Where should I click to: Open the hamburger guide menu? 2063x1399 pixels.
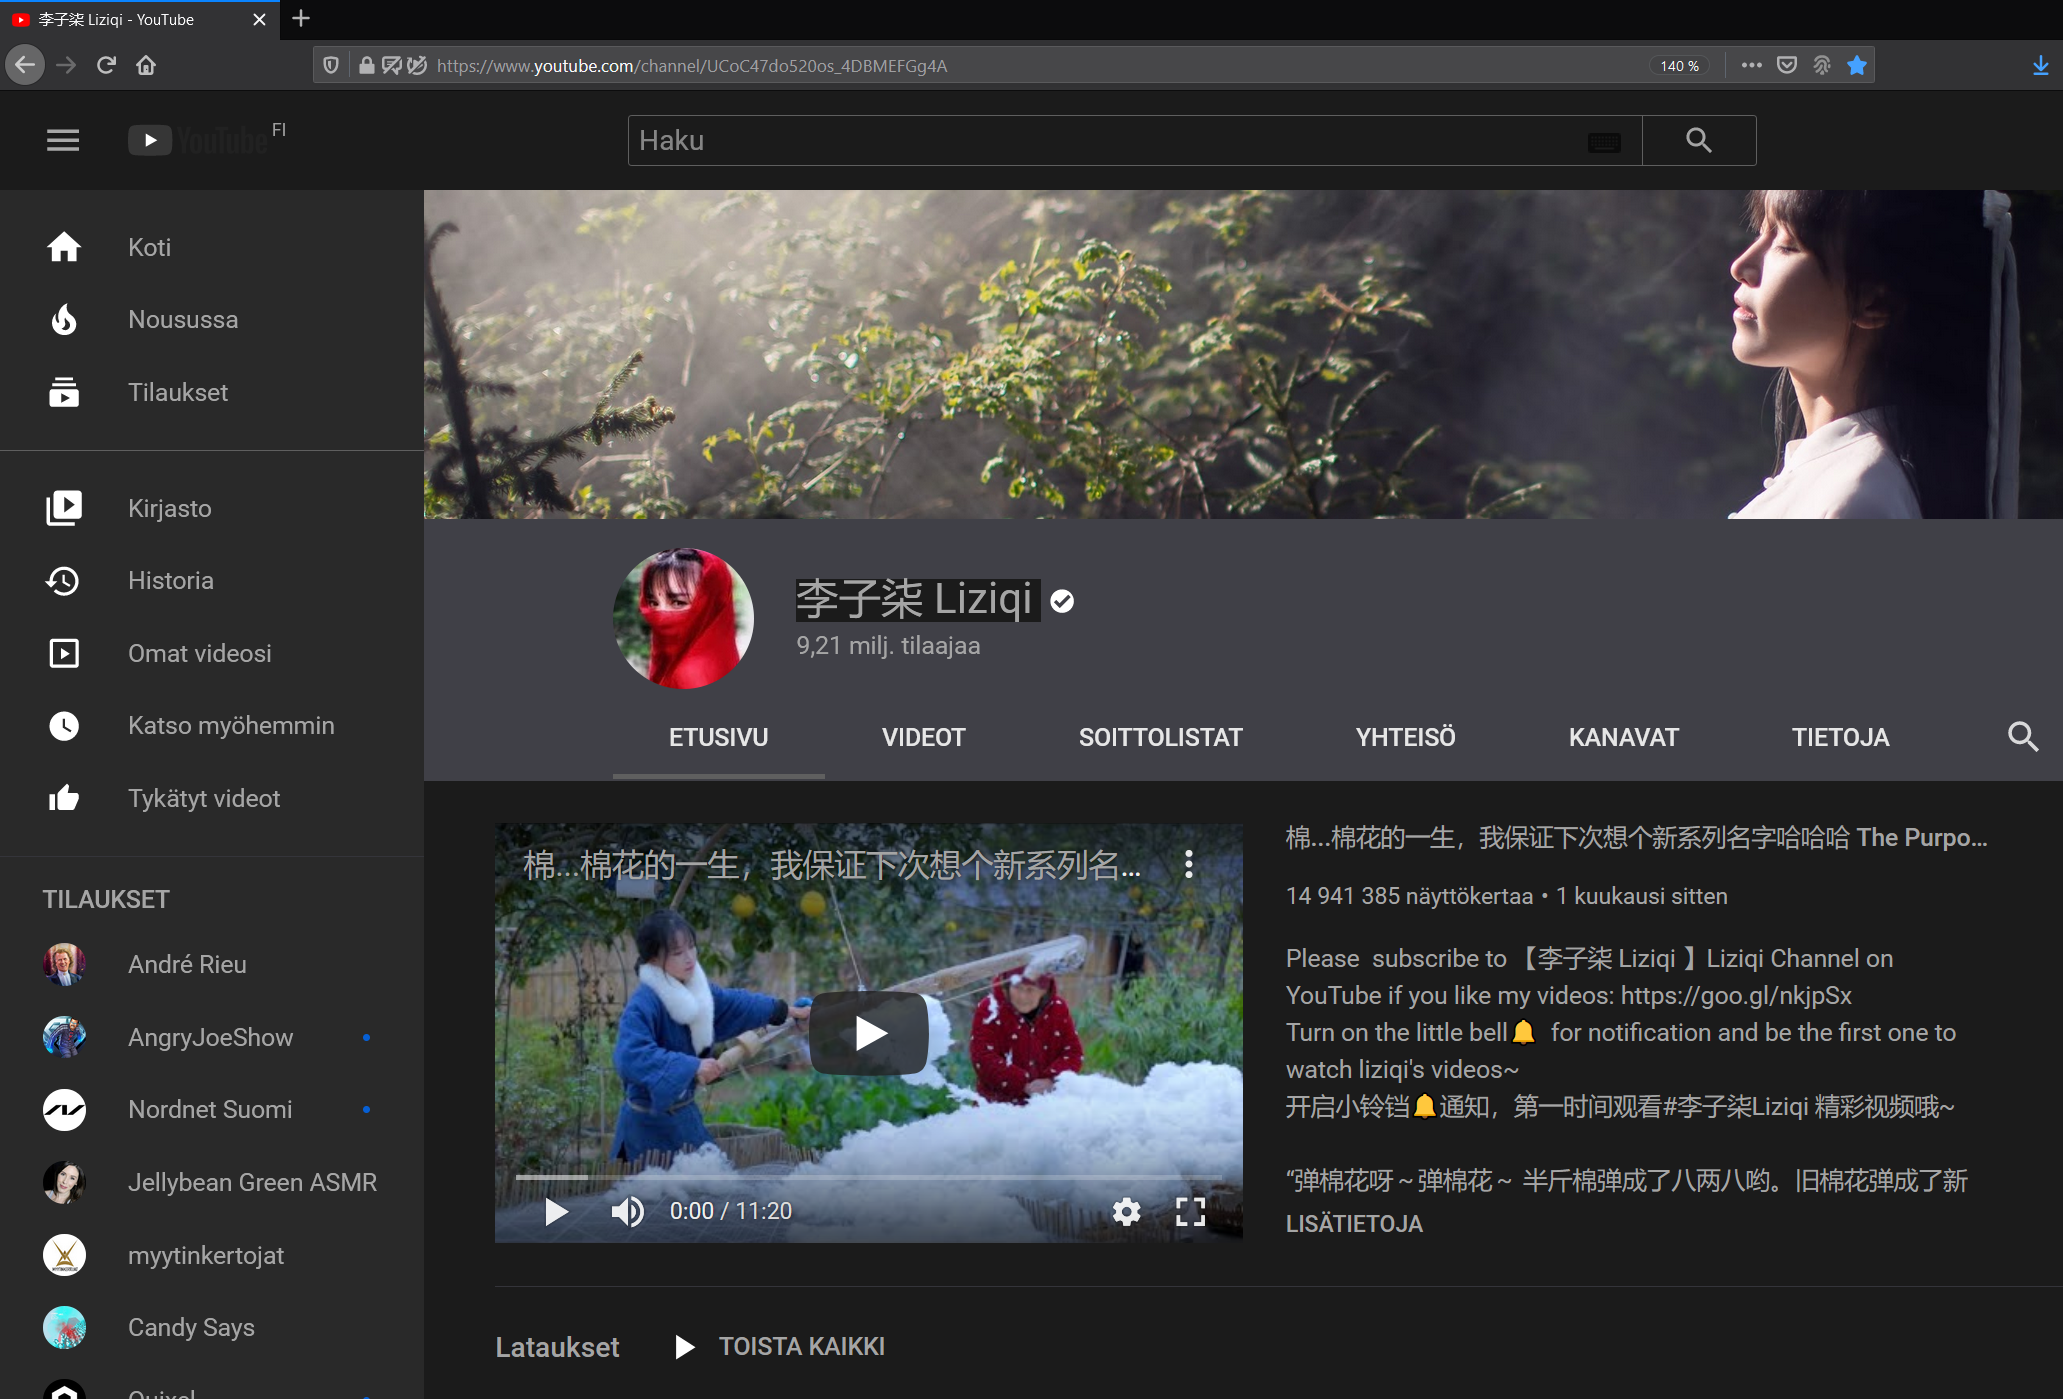[x=63, y=140]
